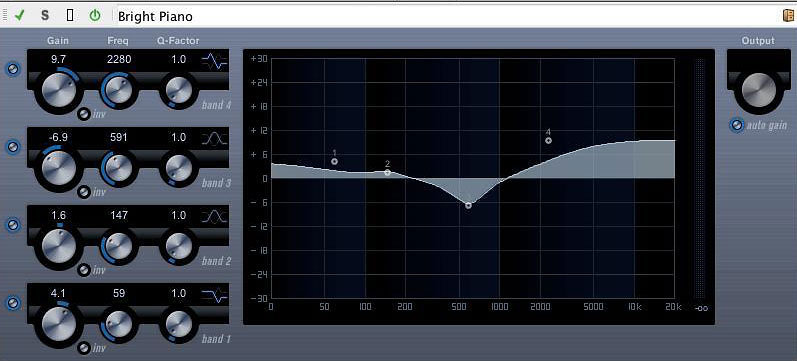
Task: Click the output level meter beside the graph
Action: click(700, 179)
